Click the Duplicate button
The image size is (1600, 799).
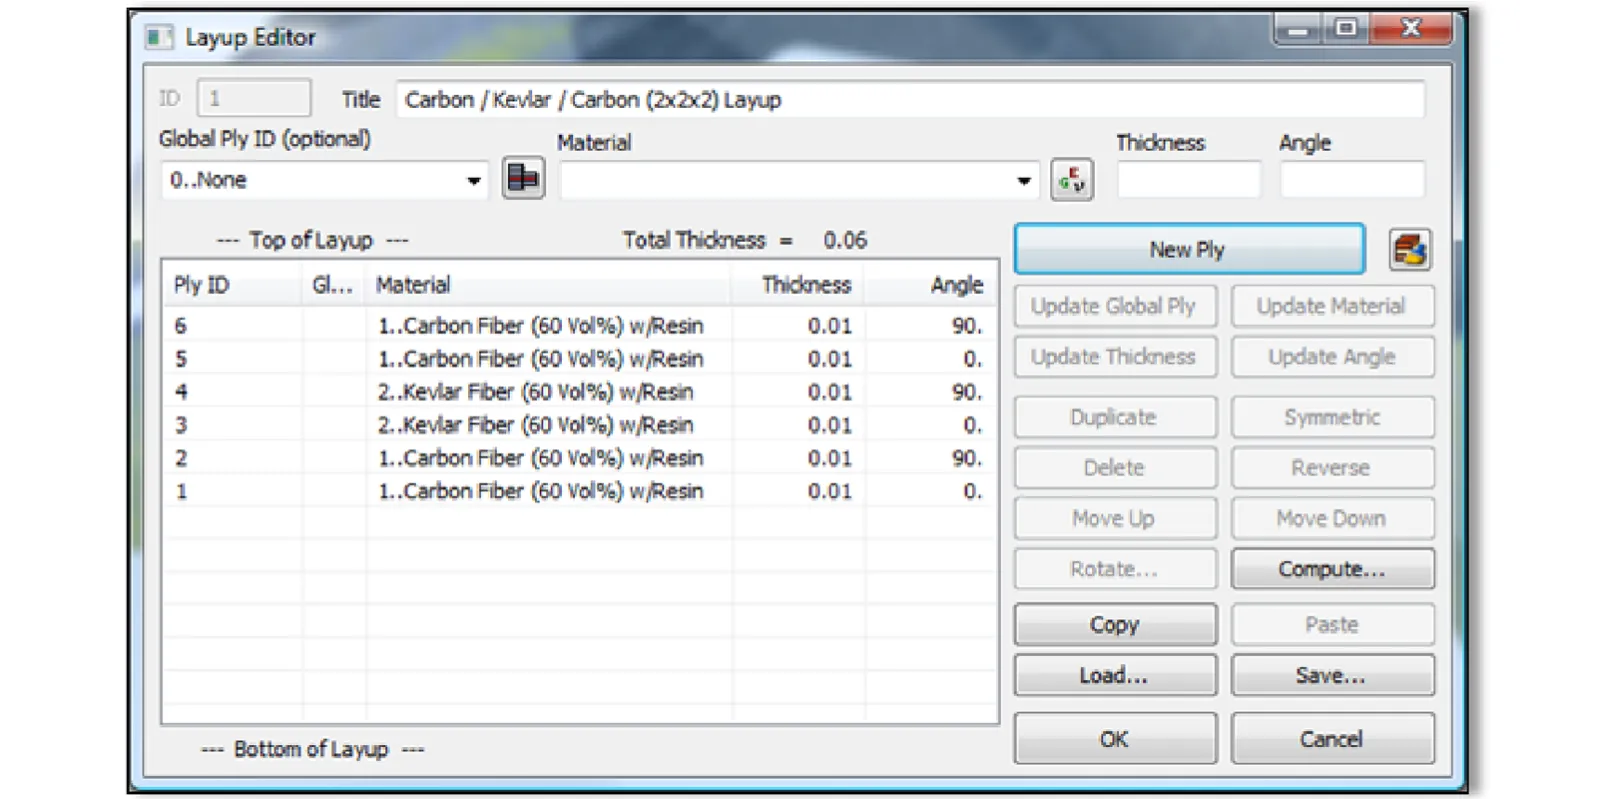(x=1115, y=417)
